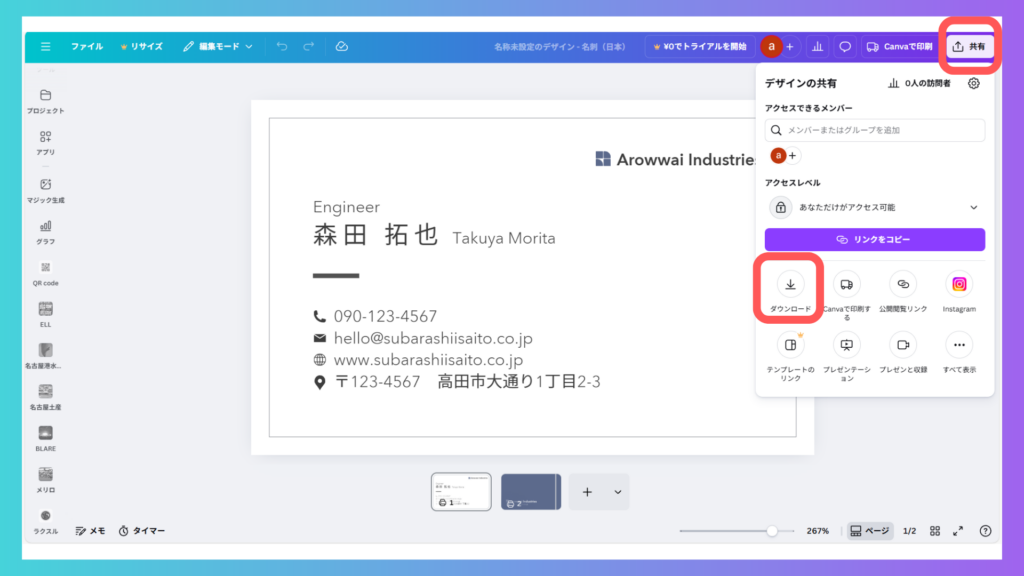1024x576 pixels.
Task: Toggle the notes (メモ) panel
Action: (90, 531)
